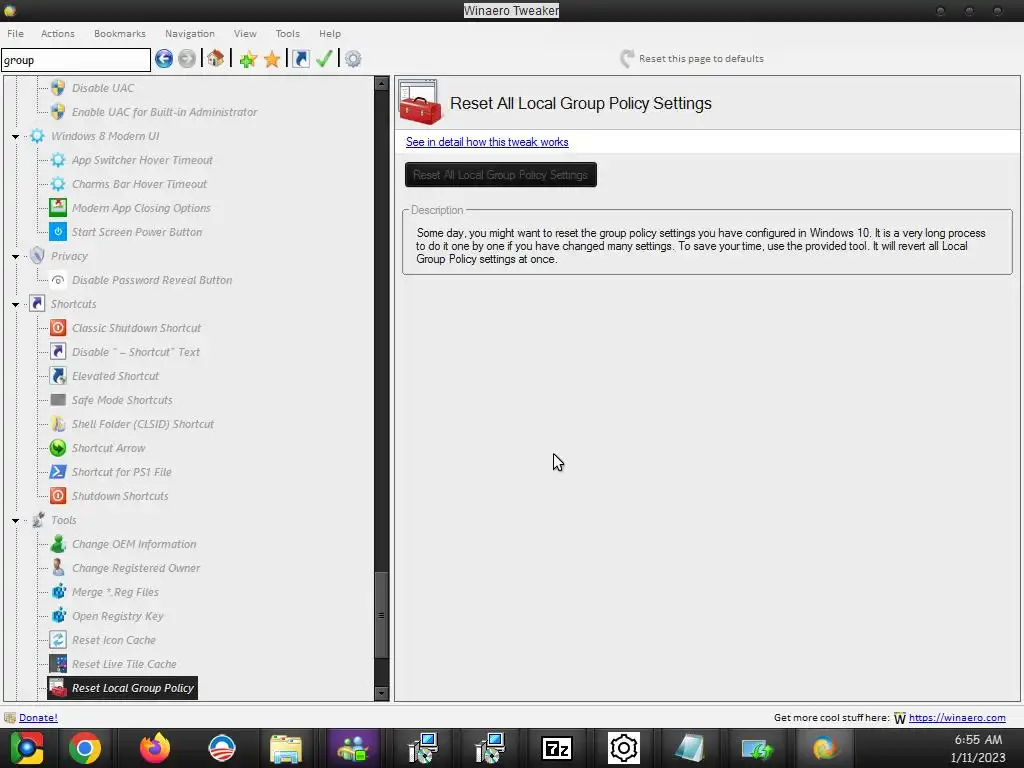The width and height of the screenshot is (1024, 768).
Task: Collapse the Privacy tree group
Action: pyautogui.click(x=16, y=257)
